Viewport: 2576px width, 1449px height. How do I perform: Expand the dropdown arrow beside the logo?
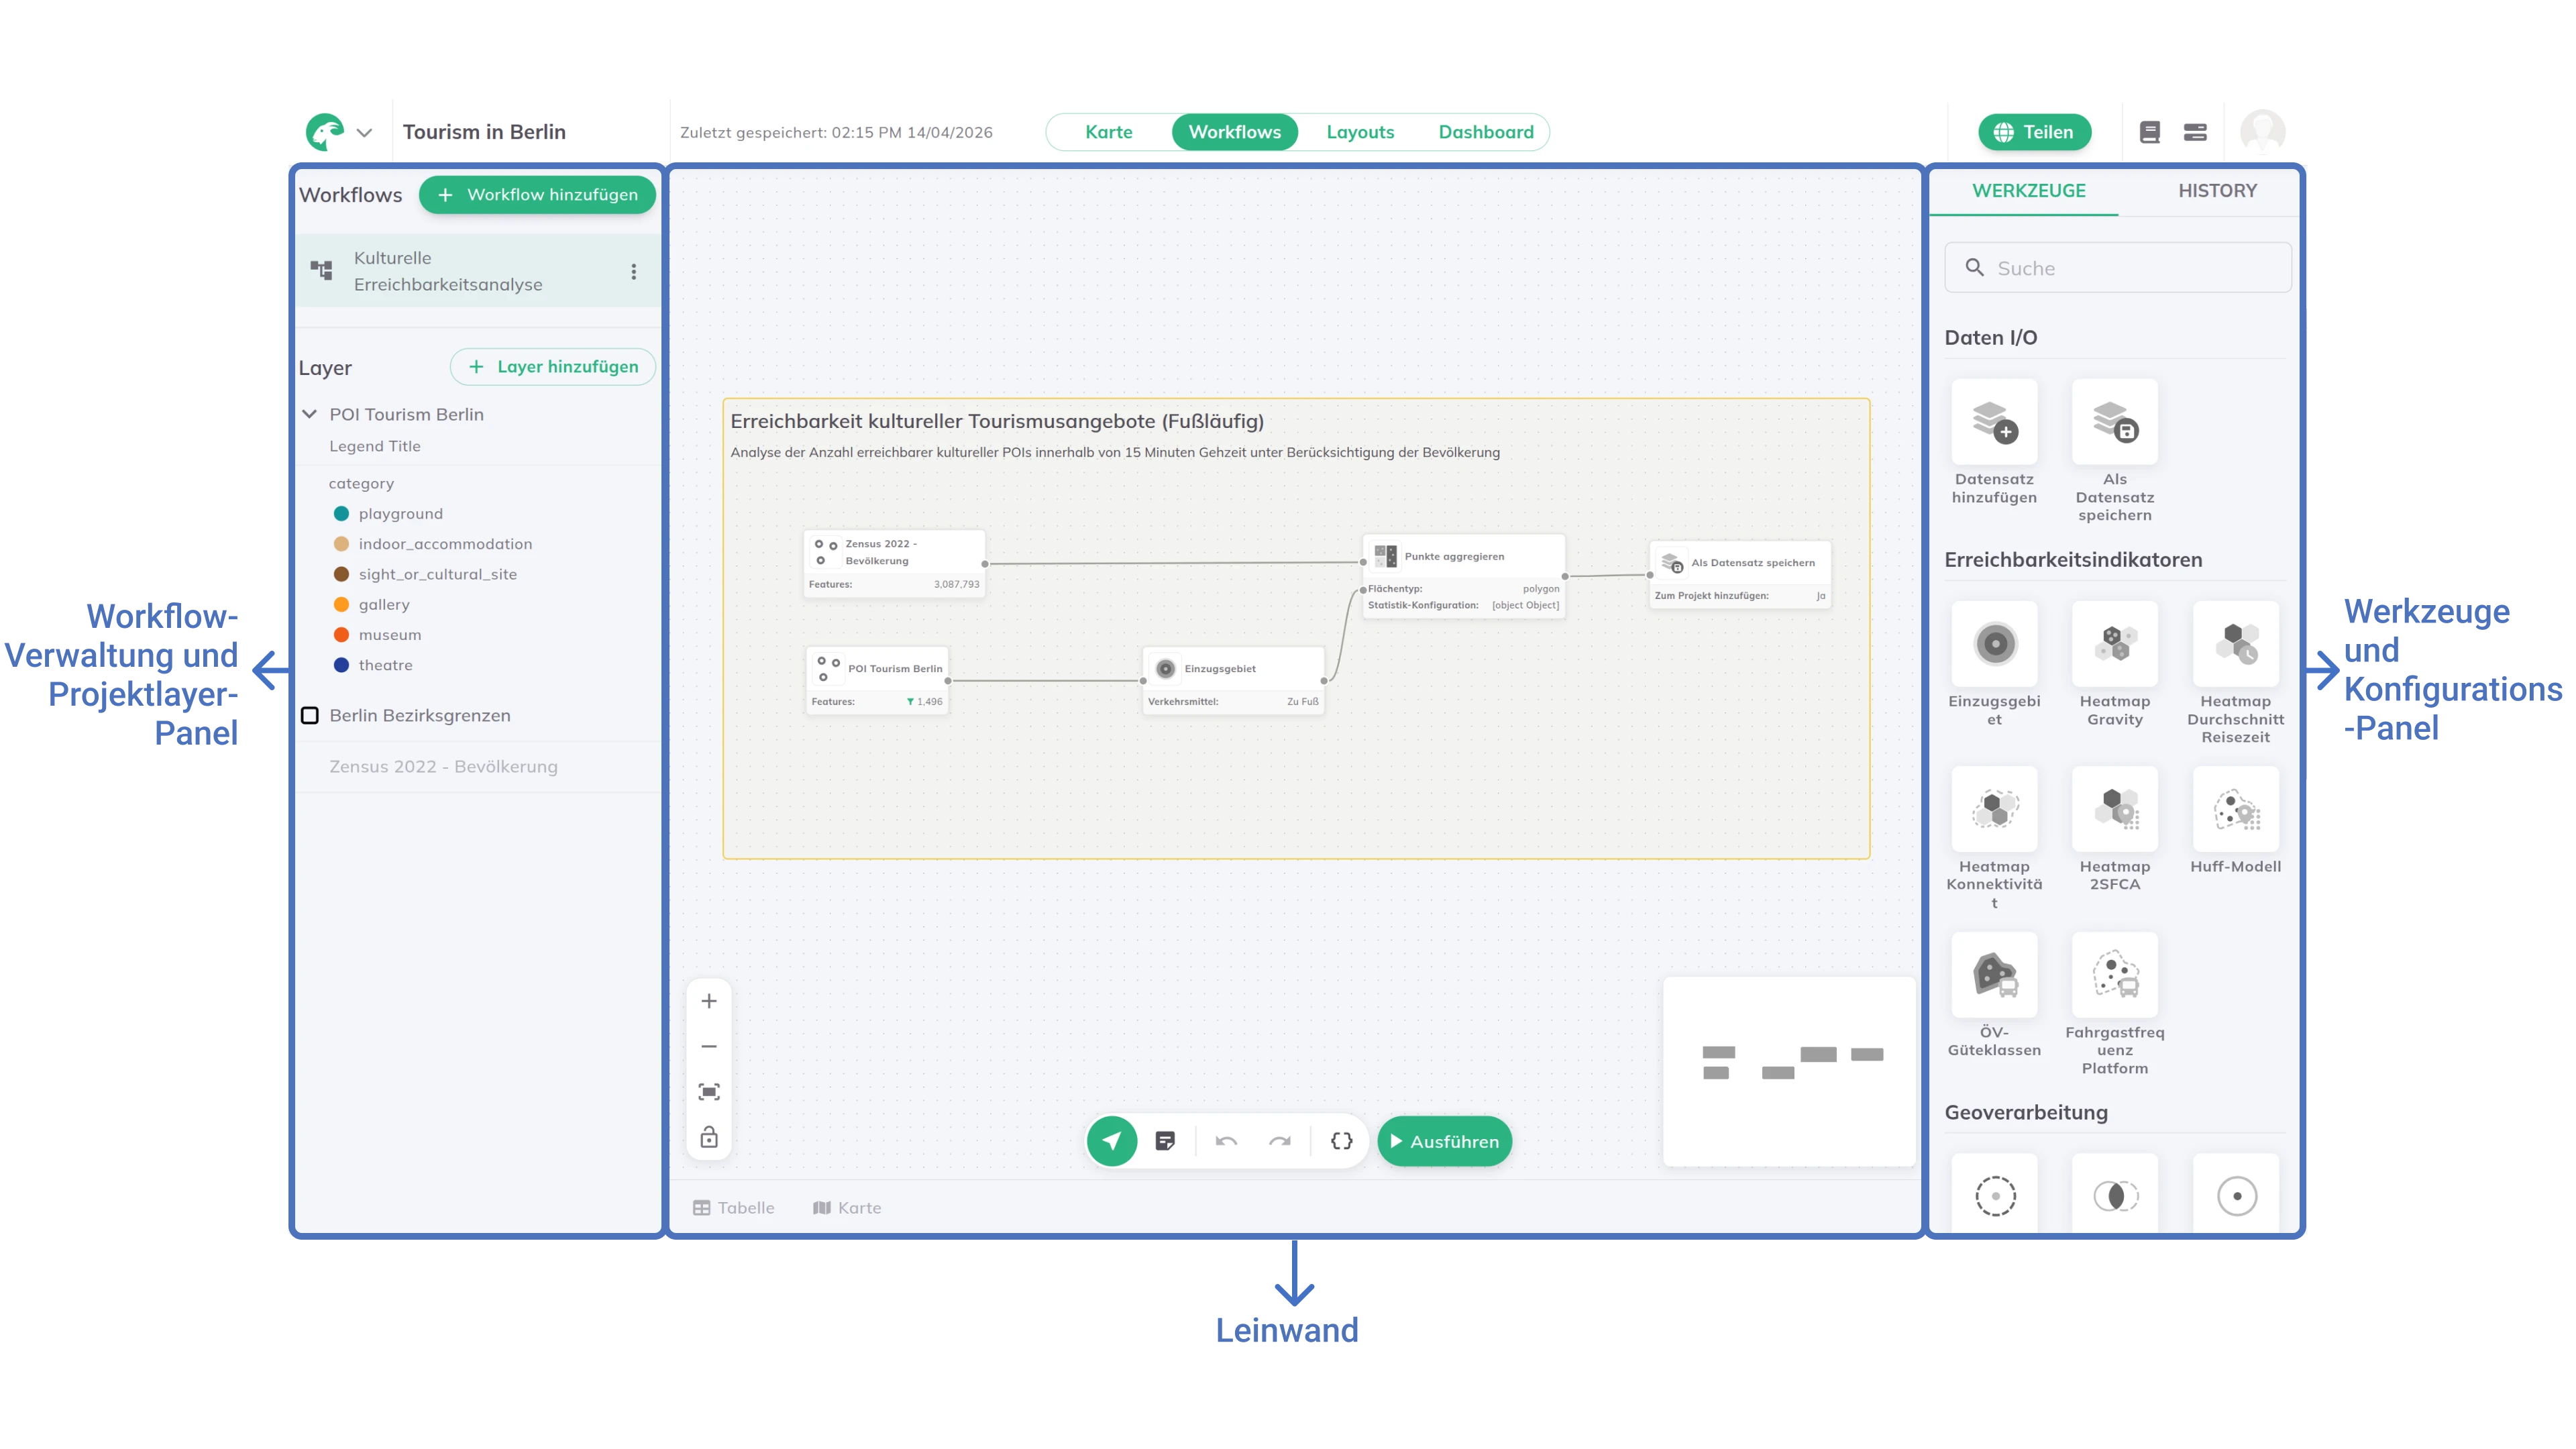click(x=364, y=133)
